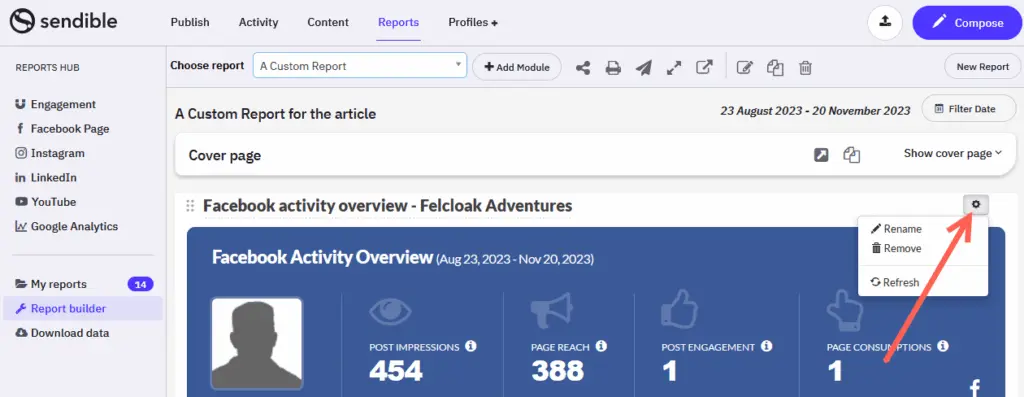Click the print report icon
1024x397 pixels.
[613, 67]
